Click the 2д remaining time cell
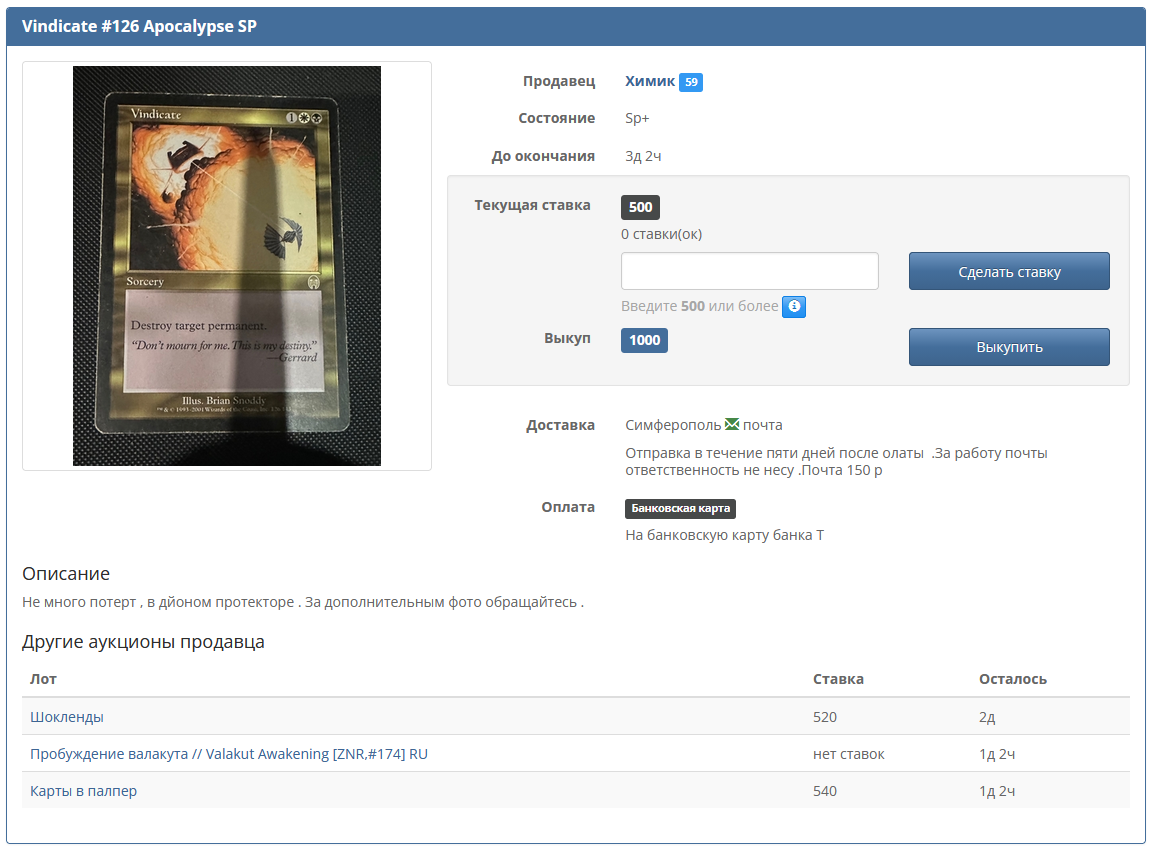Screen dimensions: 1150x848 [987, 717]
